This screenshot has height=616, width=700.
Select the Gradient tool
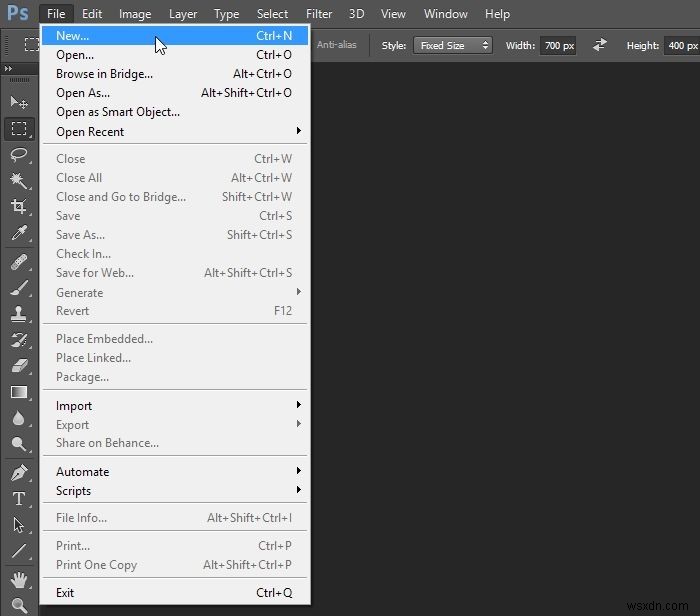point(19,392)
